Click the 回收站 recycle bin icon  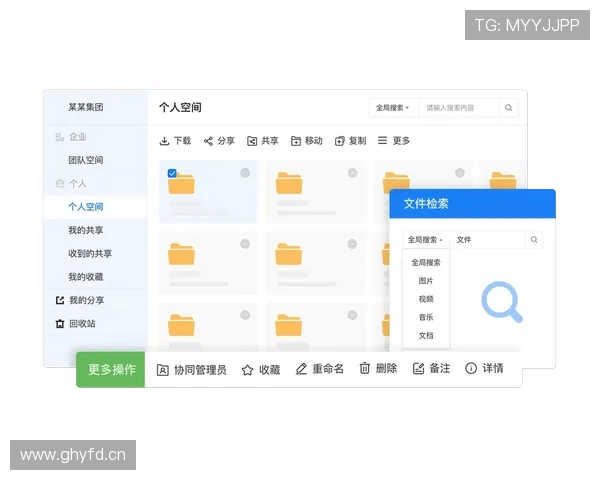60,324
